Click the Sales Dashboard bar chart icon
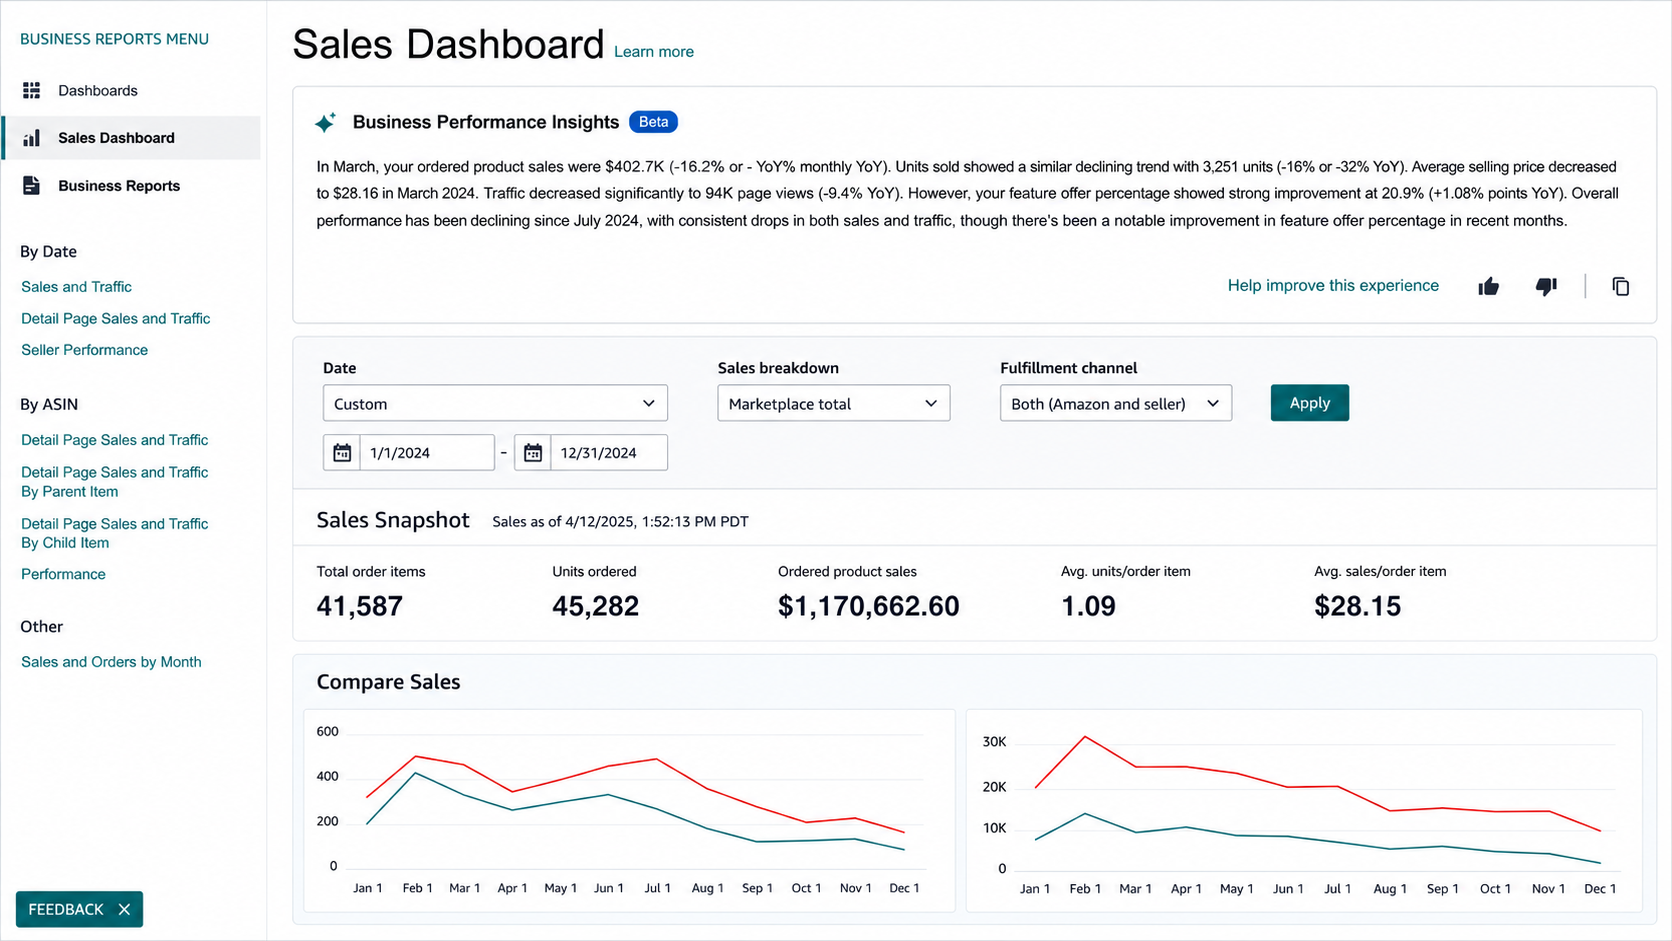The height and width of the screenshot is (941, 1672). [32, 138]
